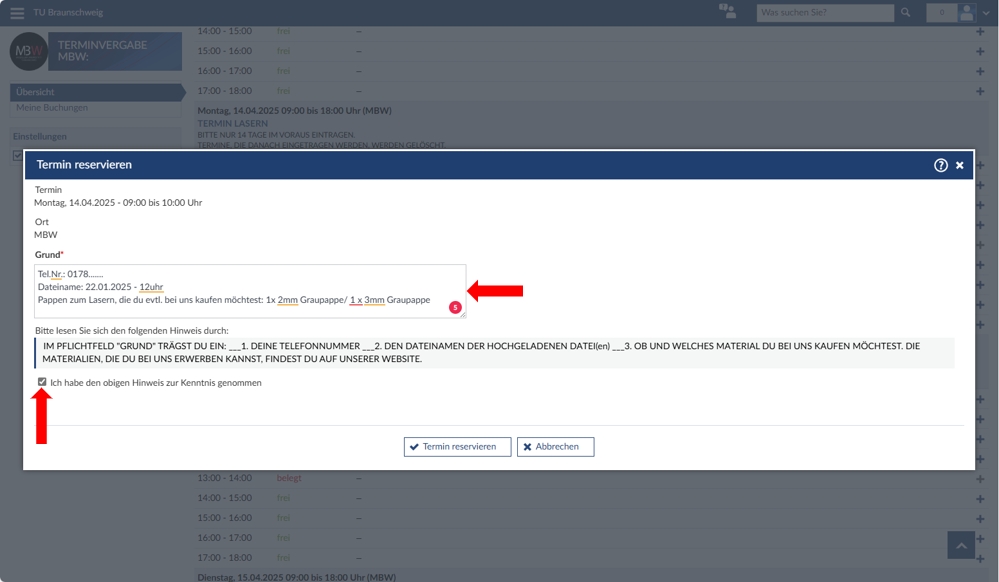Click into the Grund text area
This screenshot has height=582, width=999.
(x=250, y=290)
